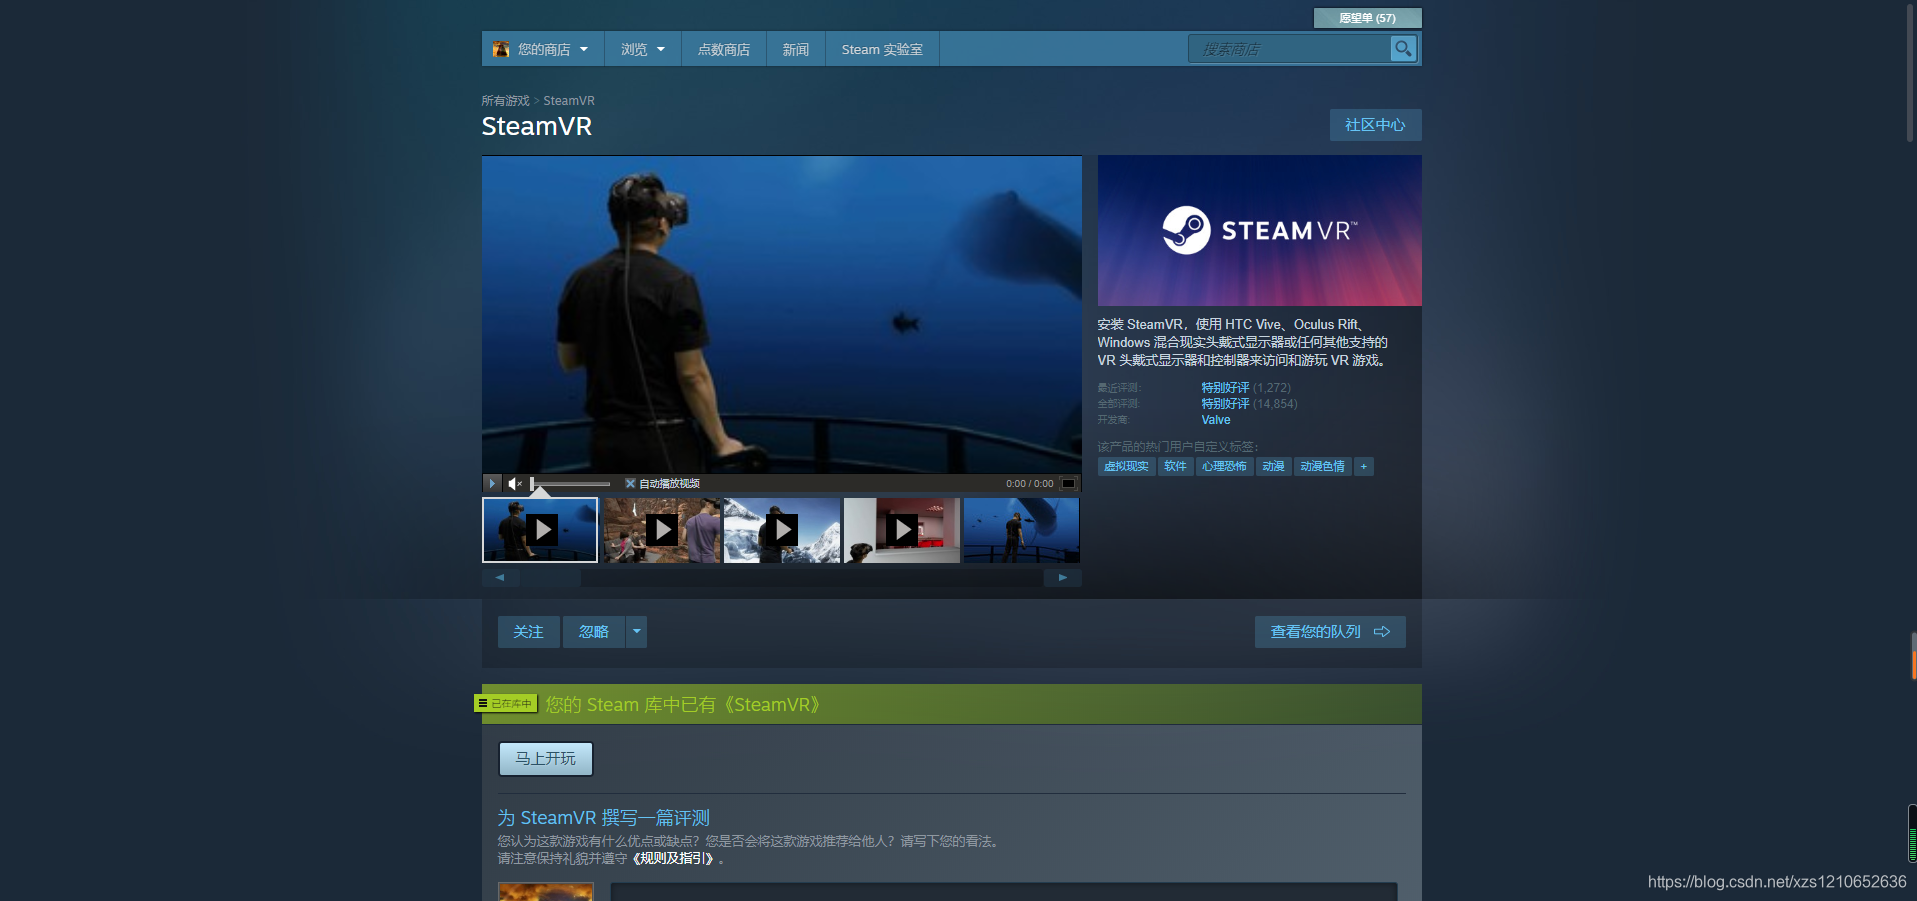The height and width of the screenshot is (901, 1917).
Task: Select the whale screenshot thumbnail
Action: click(x=1021, y=530)
